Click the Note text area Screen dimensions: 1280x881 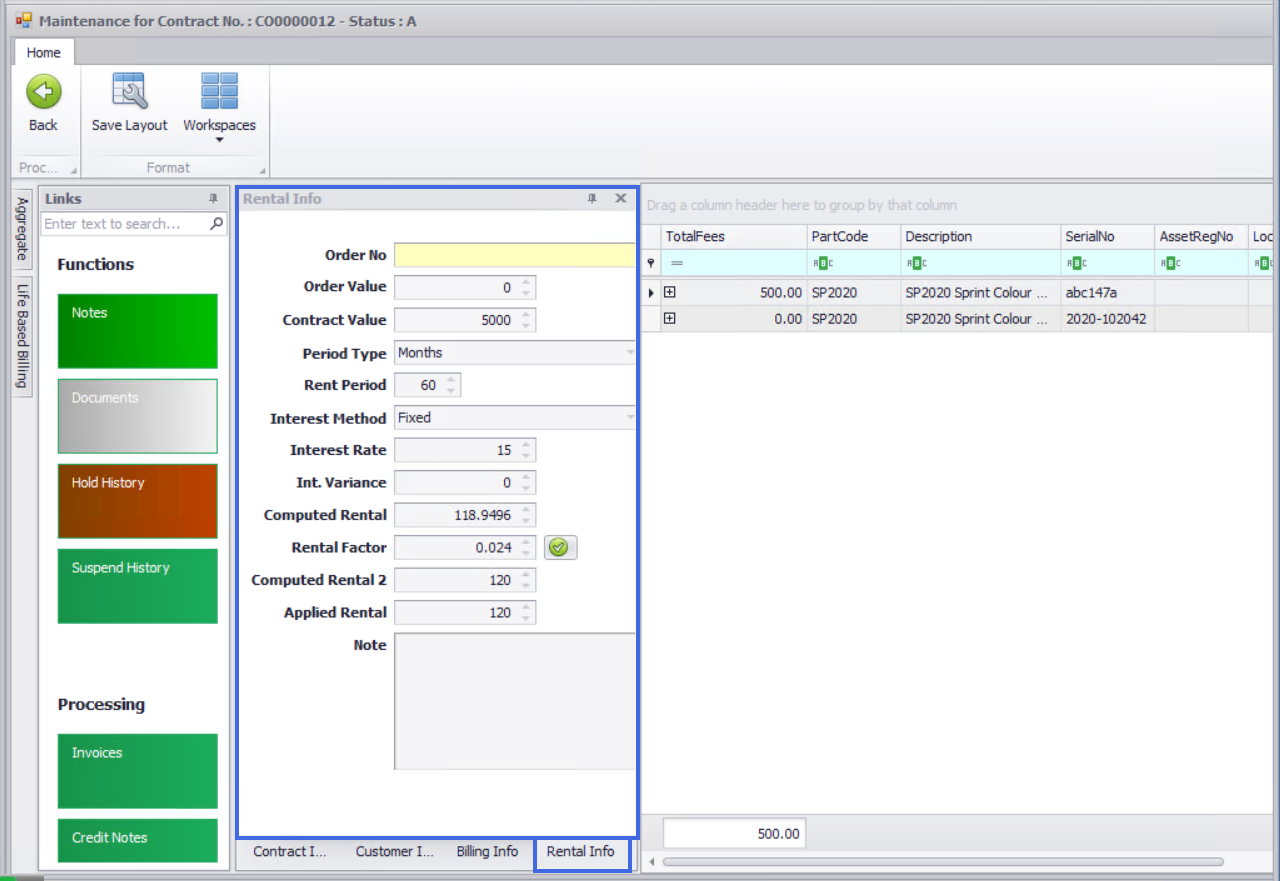pos(515,701)
